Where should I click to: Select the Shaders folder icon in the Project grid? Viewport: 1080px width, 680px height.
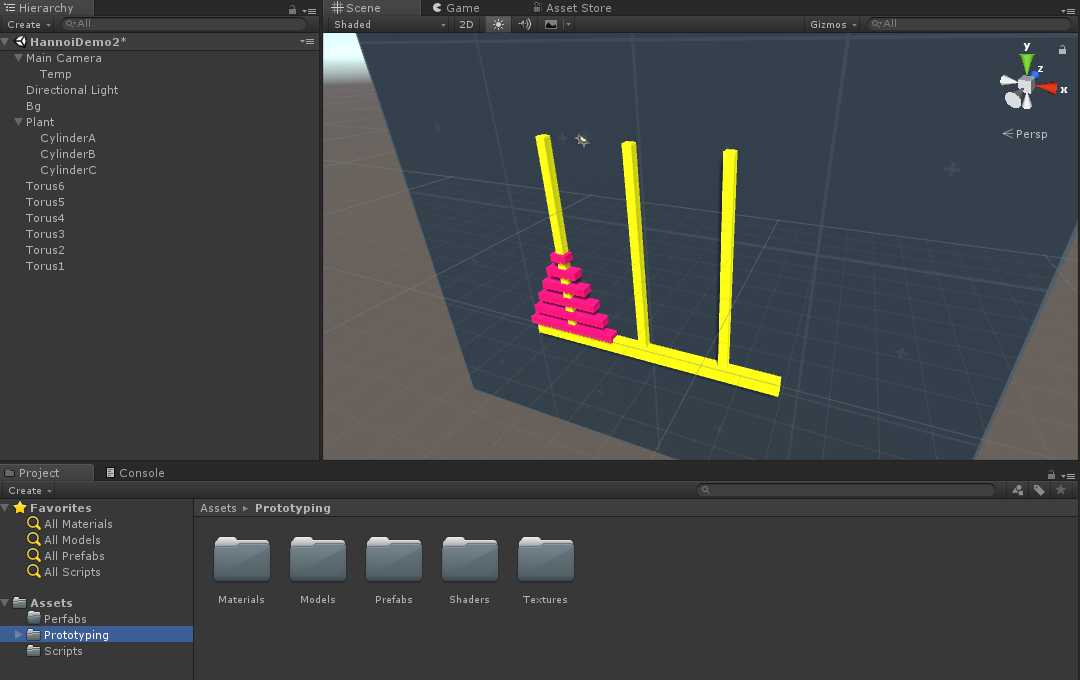pos(470,559)
